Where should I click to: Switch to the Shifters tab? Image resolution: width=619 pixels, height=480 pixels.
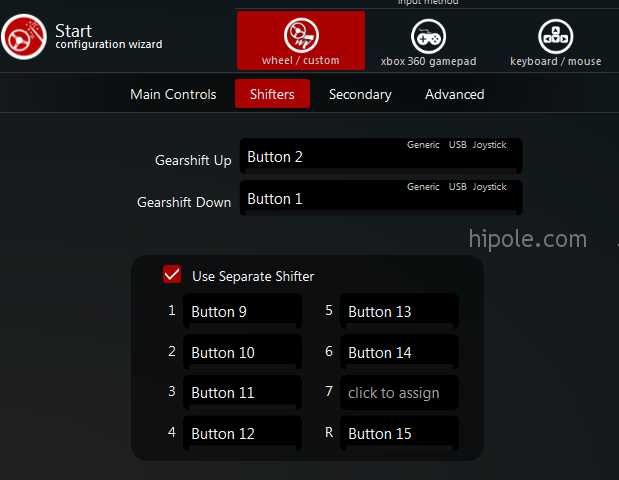tap(272, 94)
